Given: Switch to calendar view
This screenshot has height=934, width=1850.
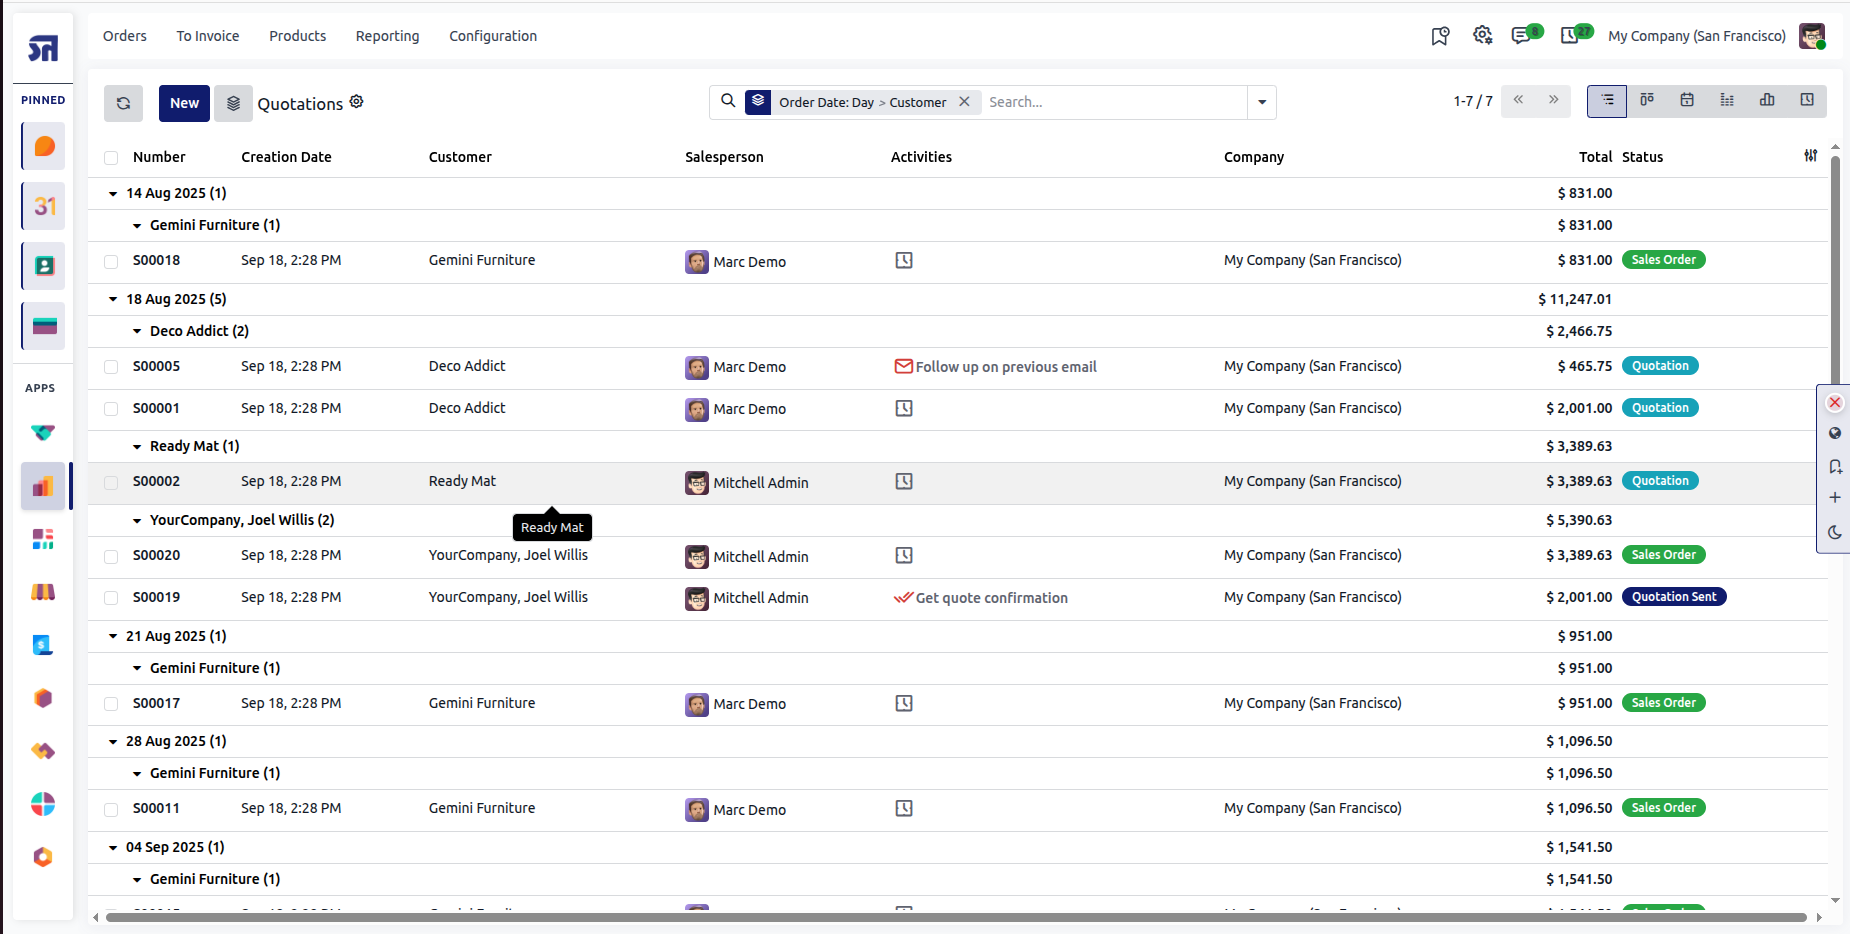Looking at the screenshot, I should point(1687,101).
